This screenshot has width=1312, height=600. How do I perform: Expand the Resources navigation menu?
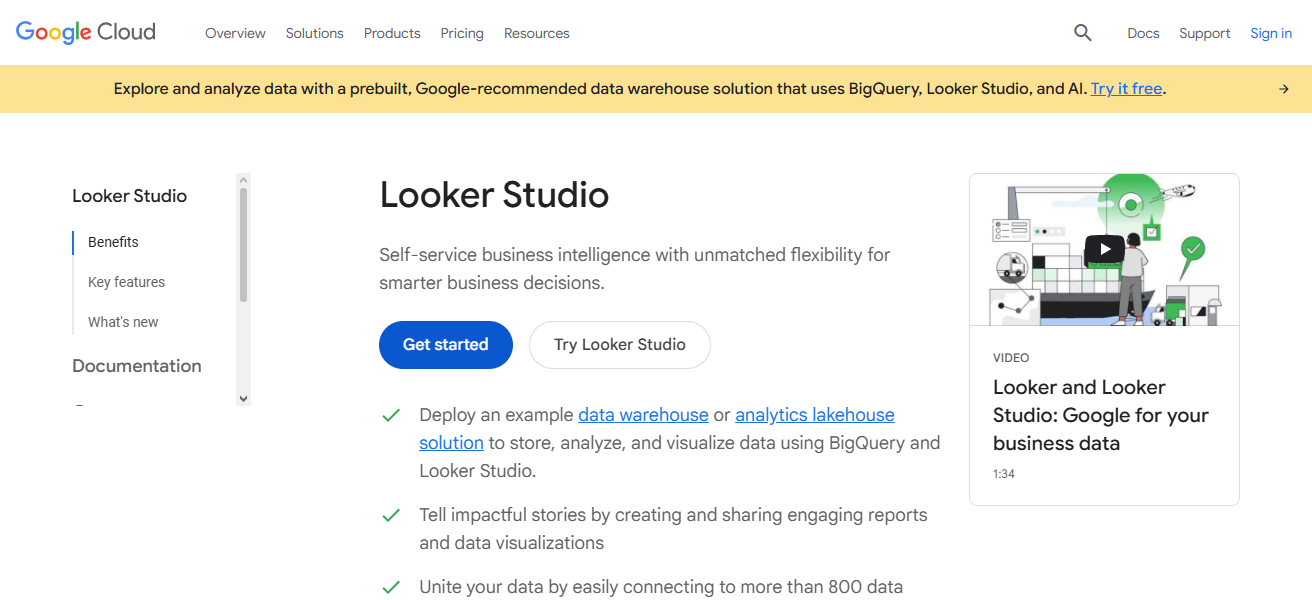pos(536,33)
